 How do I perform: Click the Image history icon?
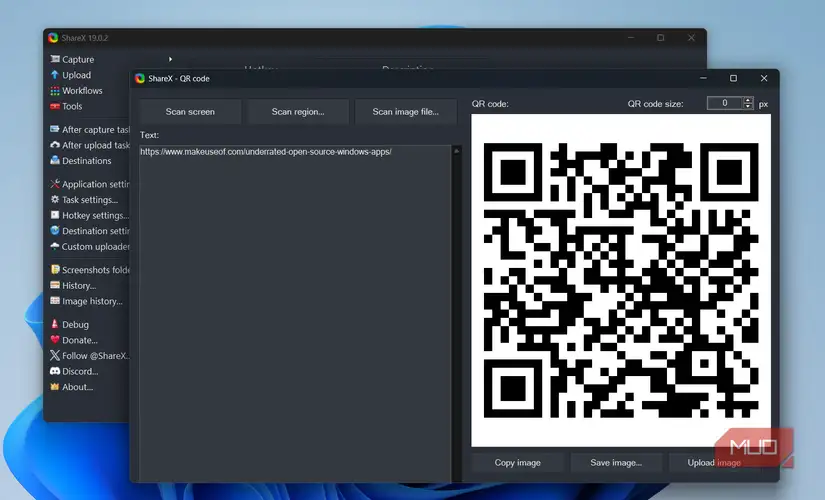coord(55,301)
